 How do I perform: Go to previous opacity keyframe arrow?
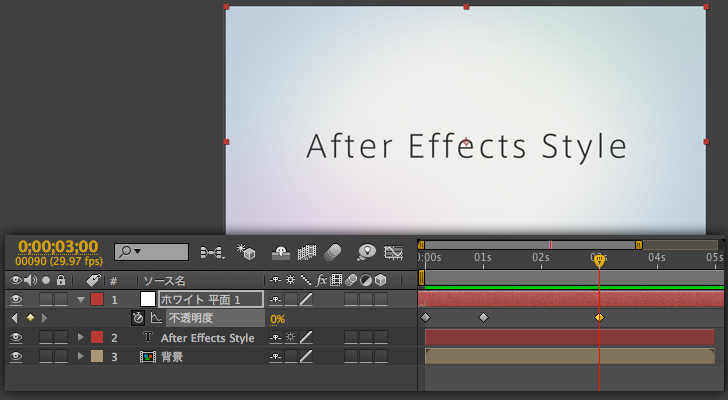click(x=14, y=318)
